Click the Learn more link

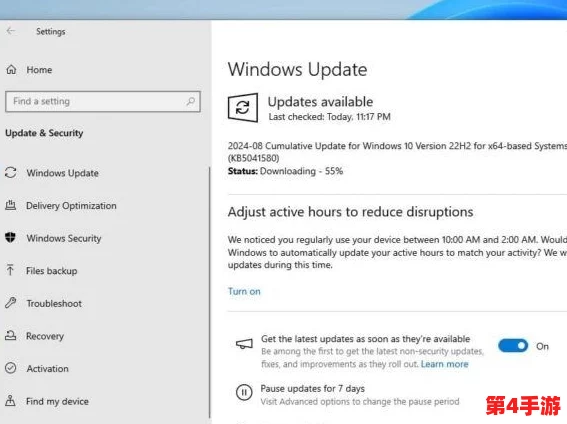(x=444, y=364)
